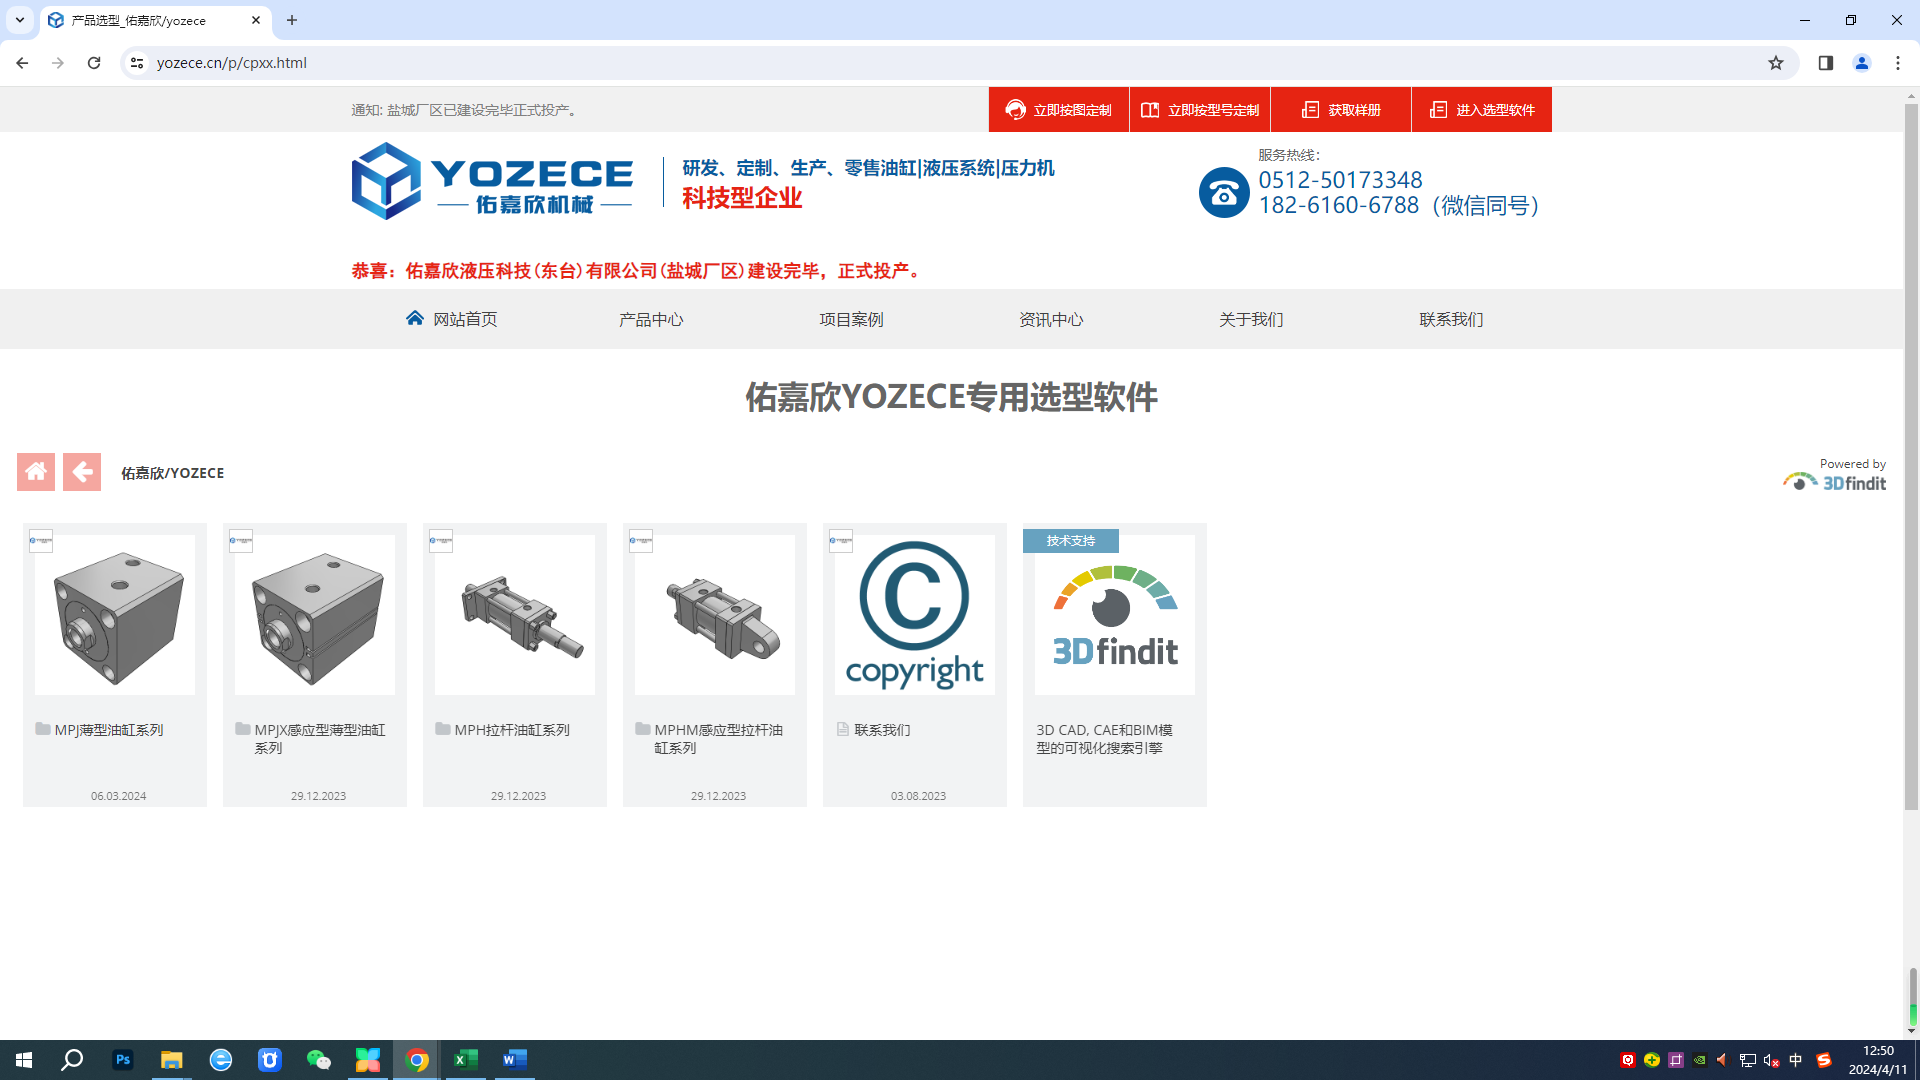Screen dimensions: 1920x1080
Task: Click 进入选型软件 red button
Action: click(1482, 110)
